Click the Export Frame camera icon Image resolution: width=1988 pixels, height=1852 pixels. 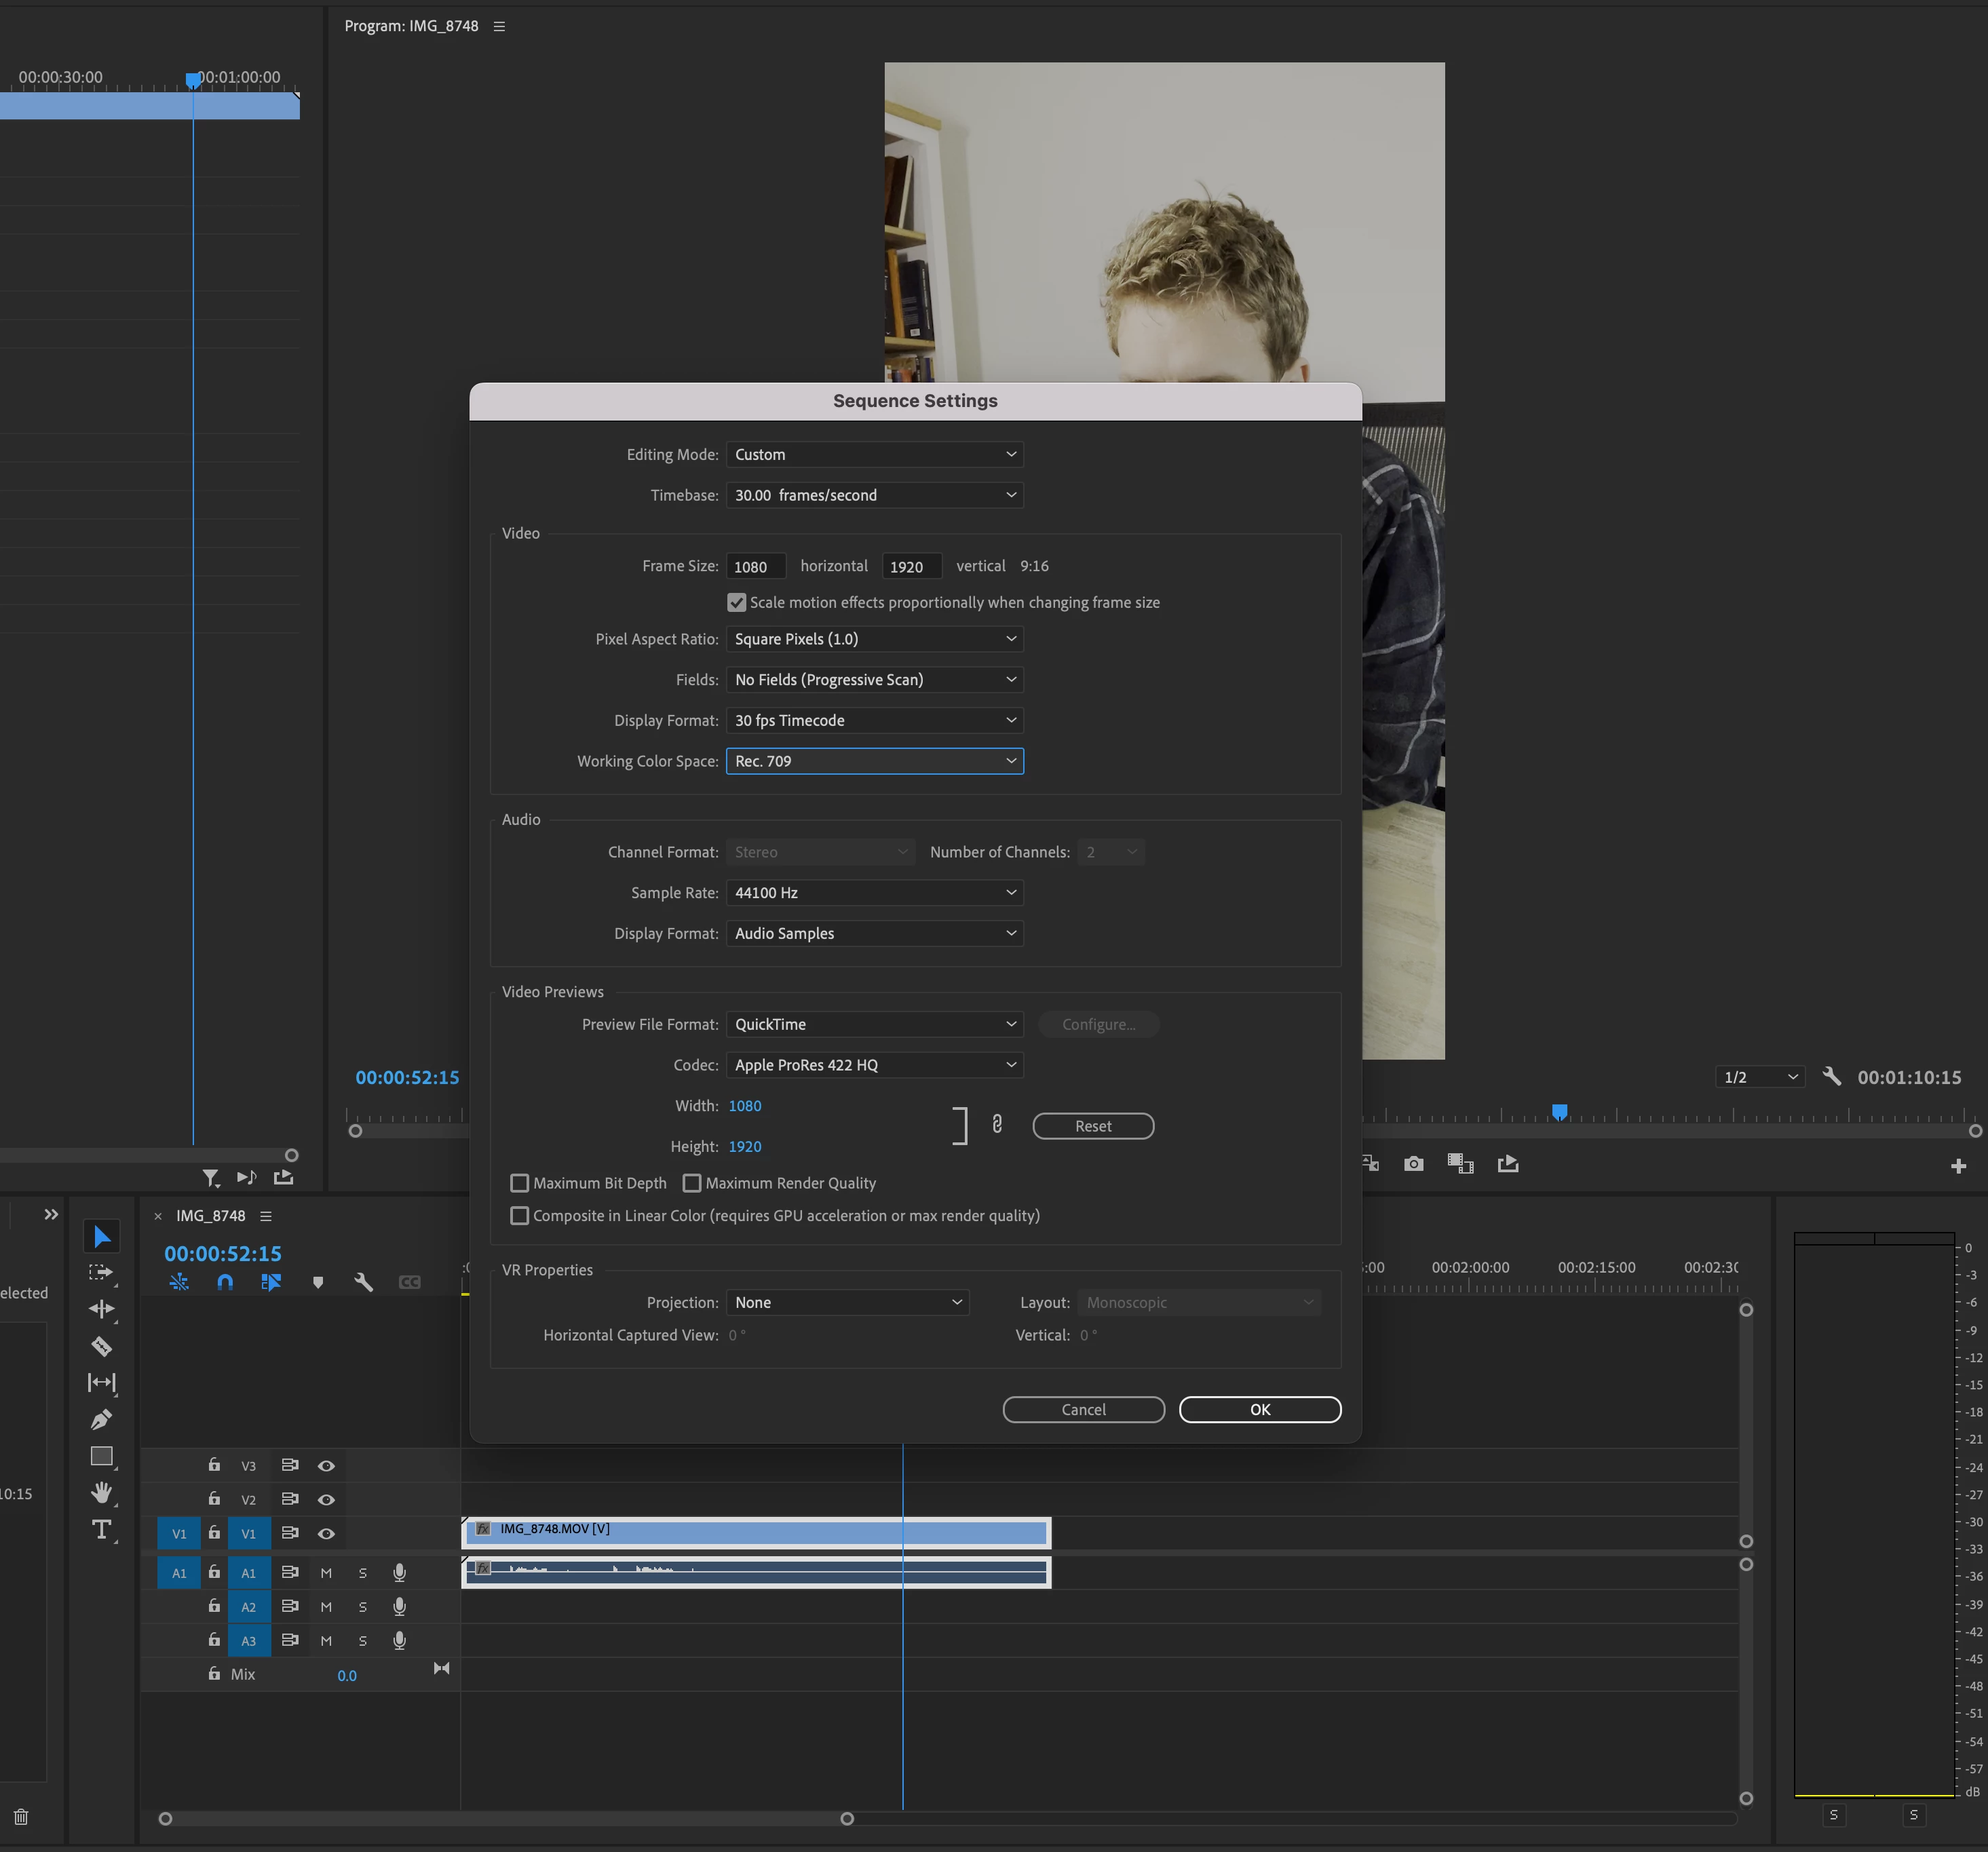pyautogui.click(x=1413, y=1164)
